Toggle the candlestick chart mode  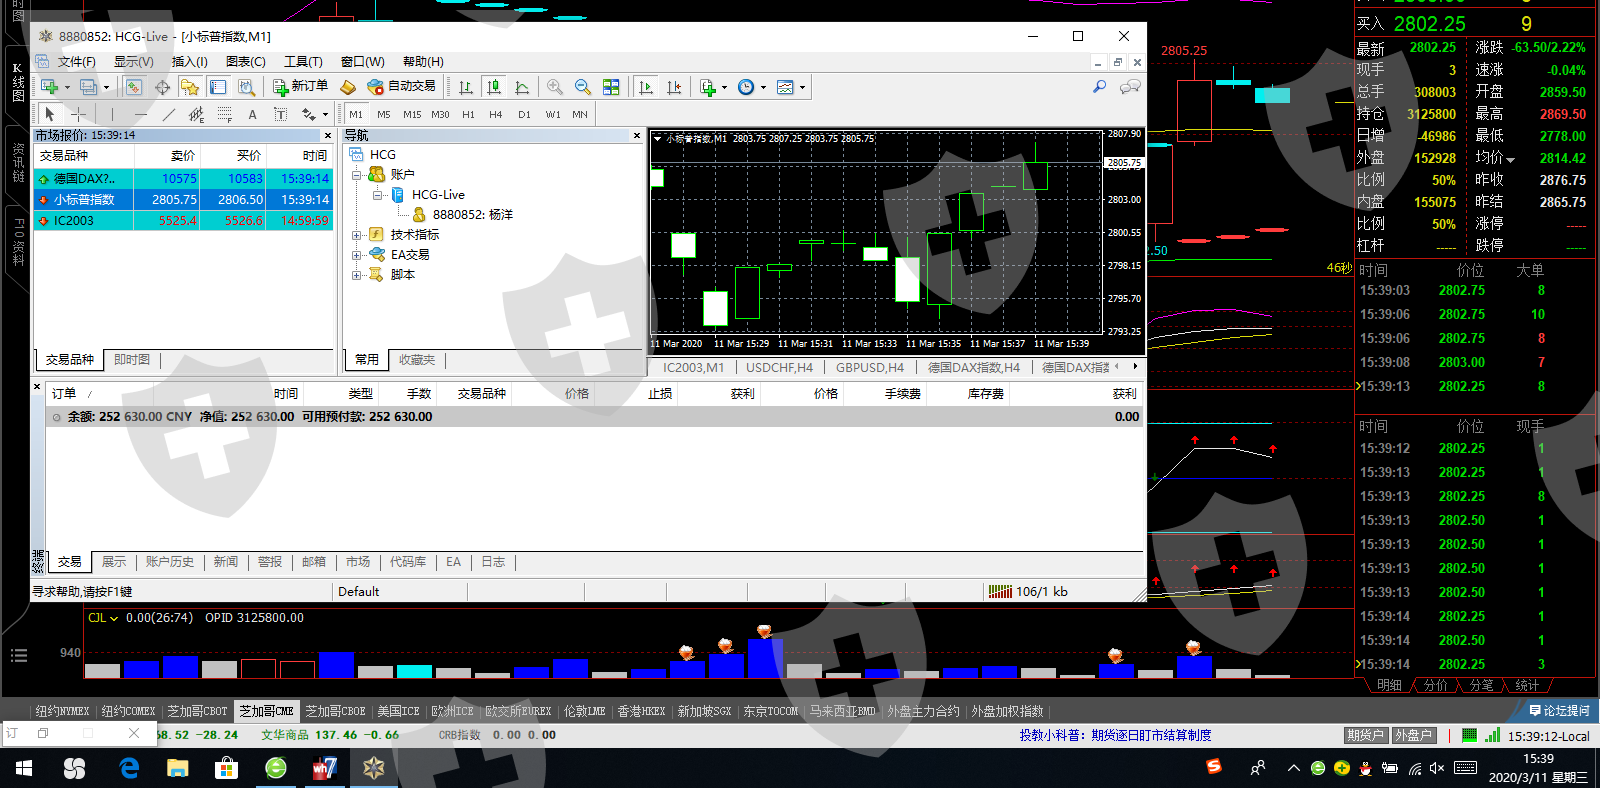pos(493,88)
